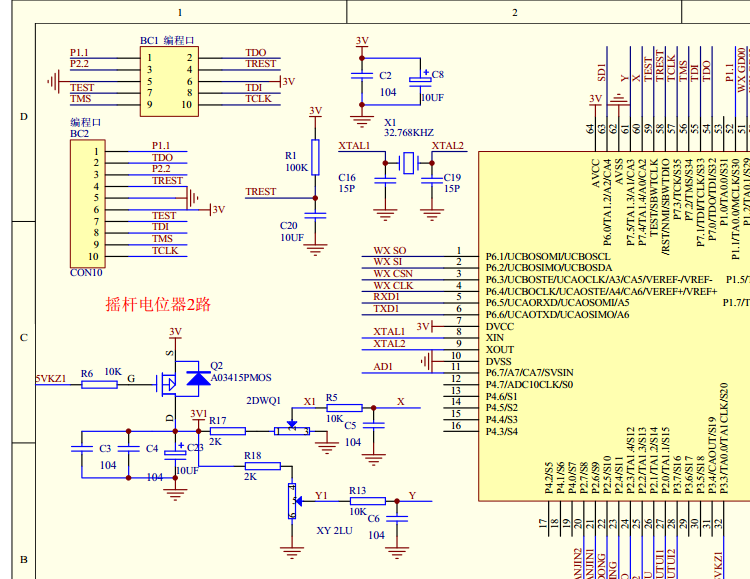Select the 'XOUT' pin name

(x=500, y=349)
